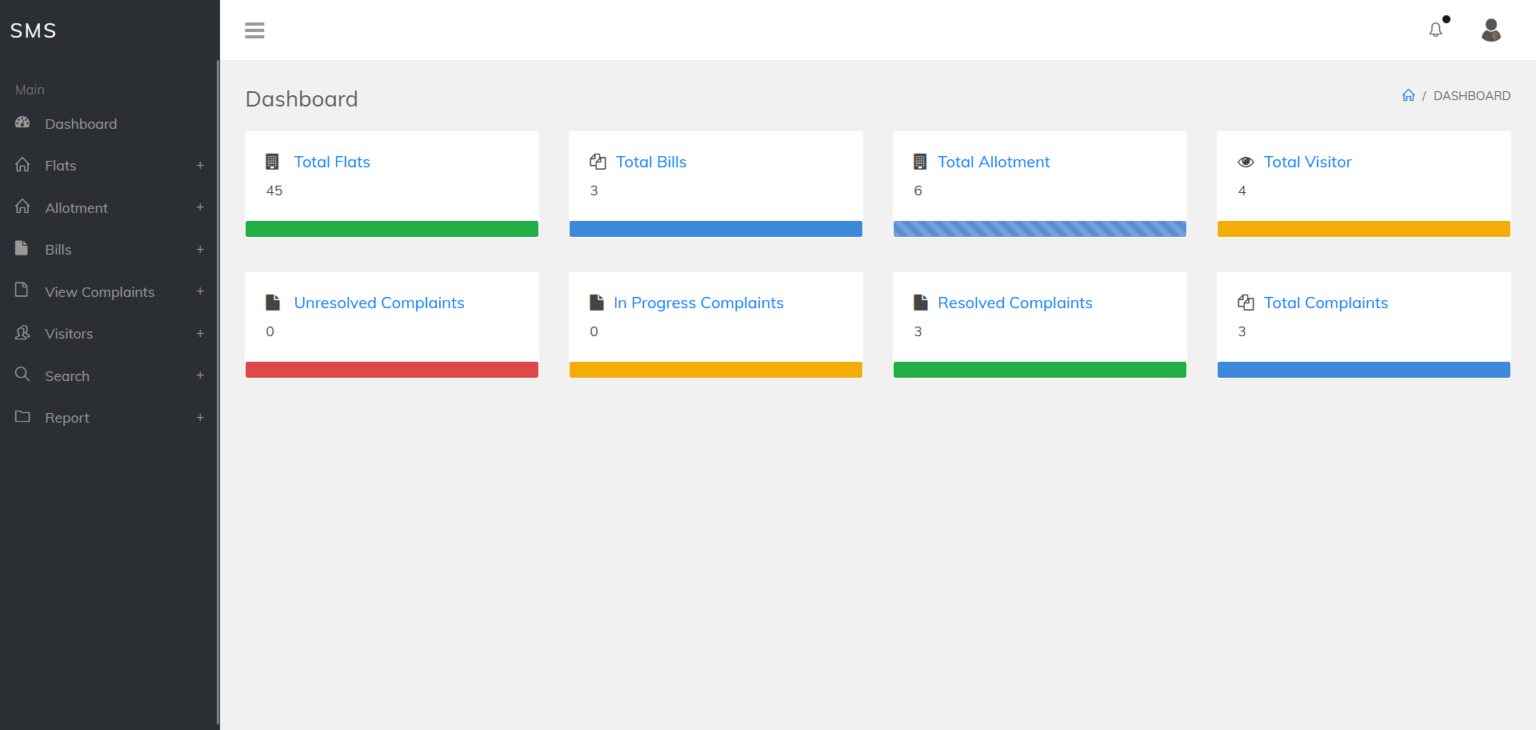
Task: Click the folder icon next to Report
Action: [22, 417]
